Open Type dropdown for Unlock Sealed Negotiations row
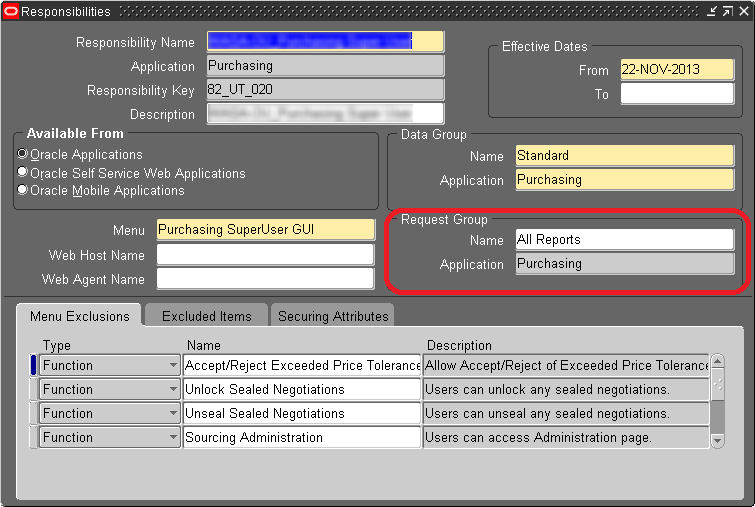This screenshot has width=755, height=507. coord(173,390)
